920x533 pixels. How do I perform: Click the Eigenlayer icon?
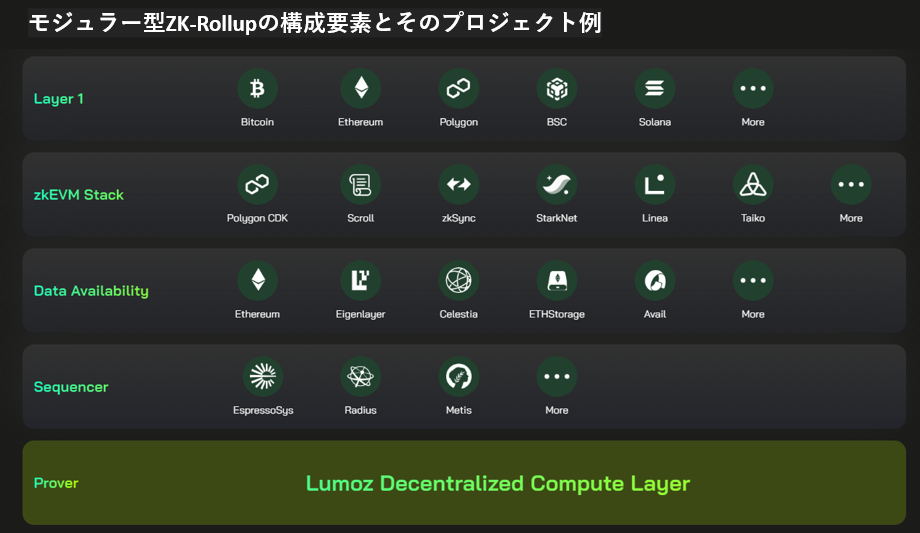pyautogui.click(x=361, y=281)
